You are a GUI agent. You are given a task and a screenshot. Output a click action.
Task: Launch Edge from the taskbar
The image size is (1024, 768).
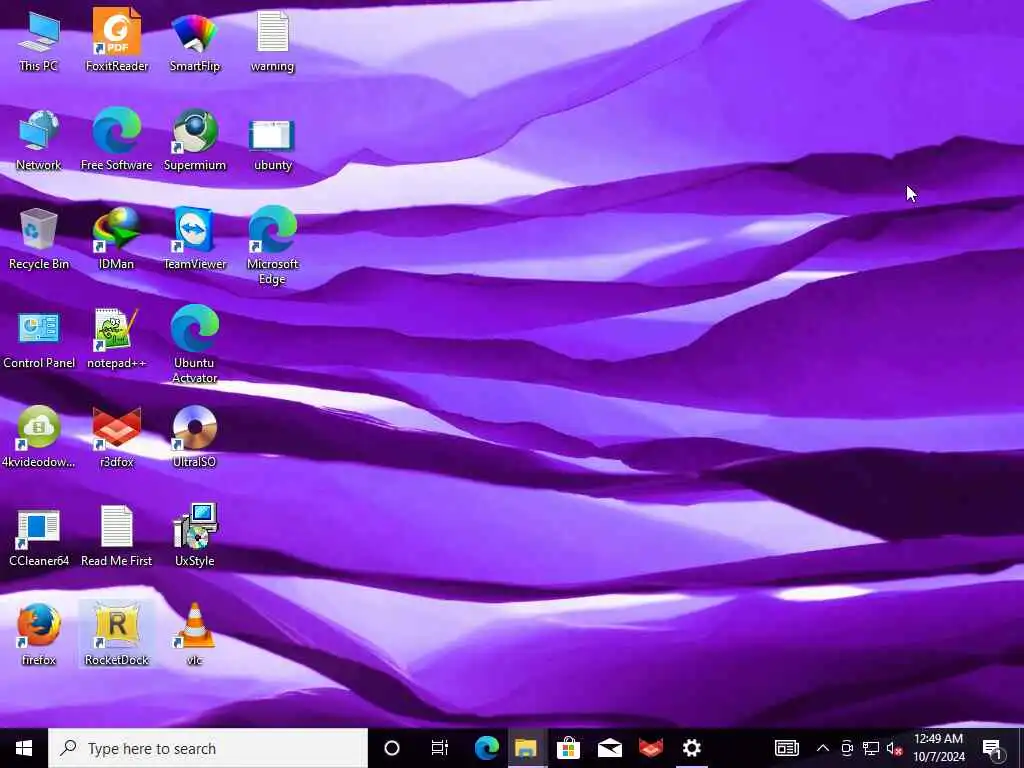pyautogui.click(x=487, y=748)
